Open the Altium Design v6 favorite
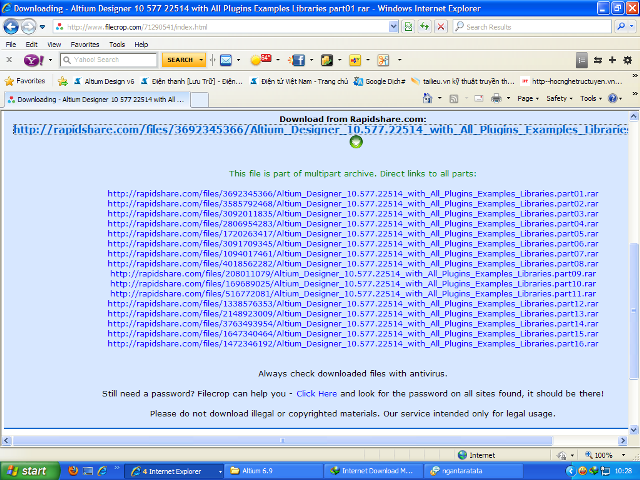 tap(104, 81)
